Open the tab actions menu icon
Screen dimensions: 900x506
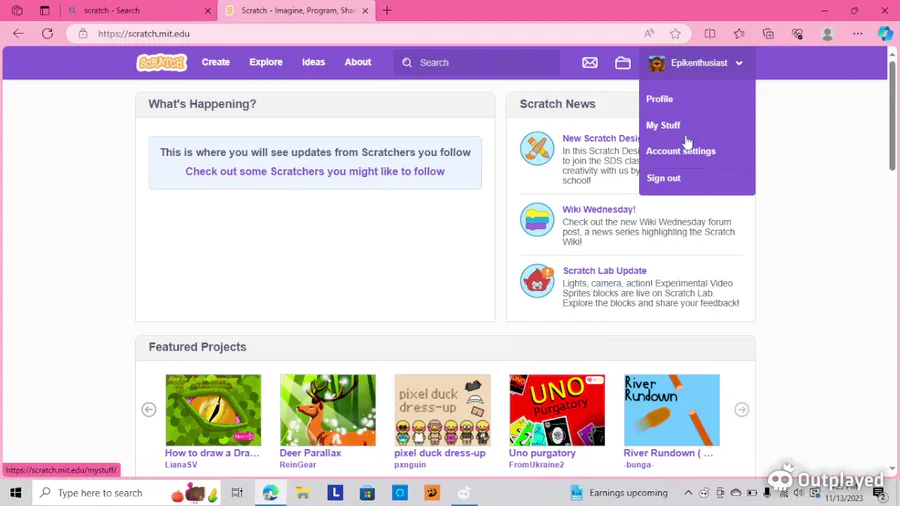[44, 10]
